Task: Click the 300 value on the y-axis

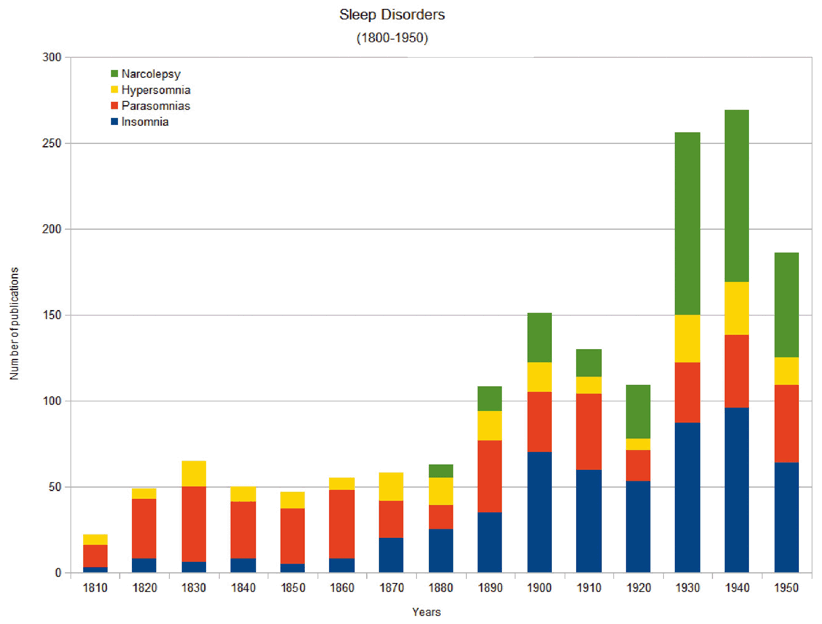Action: pos(51,58)
